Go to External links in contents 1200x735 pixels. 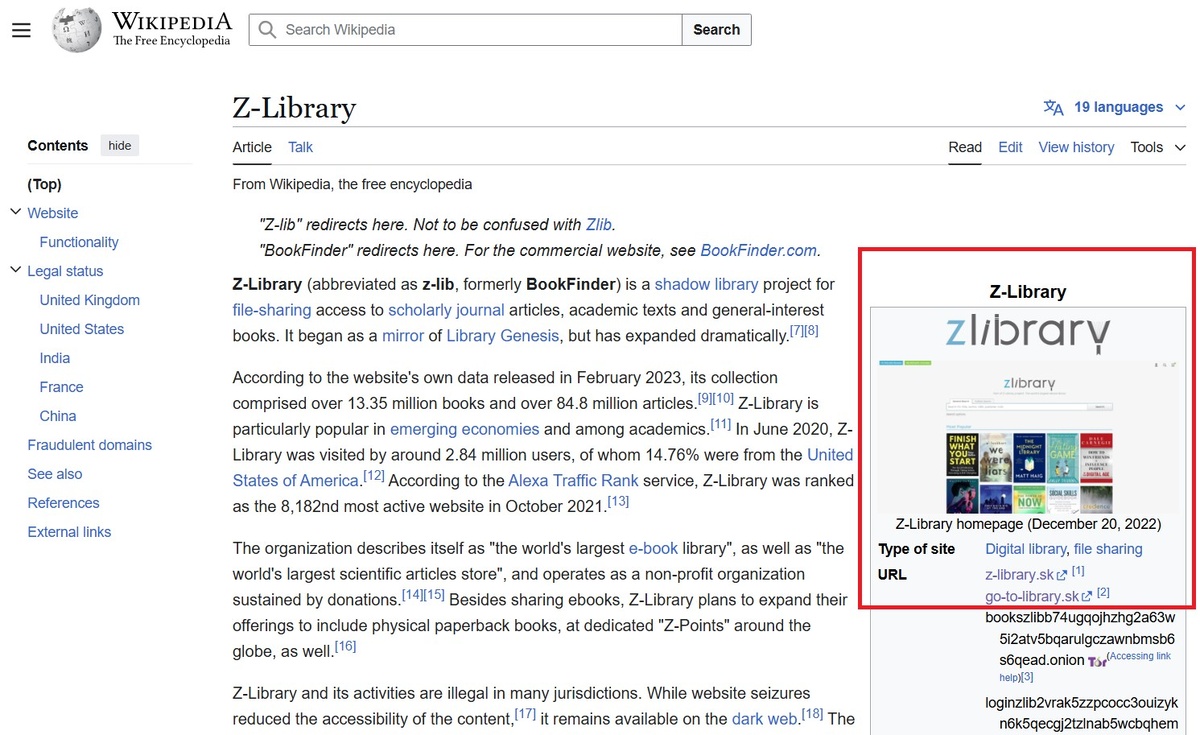(69, 532)
